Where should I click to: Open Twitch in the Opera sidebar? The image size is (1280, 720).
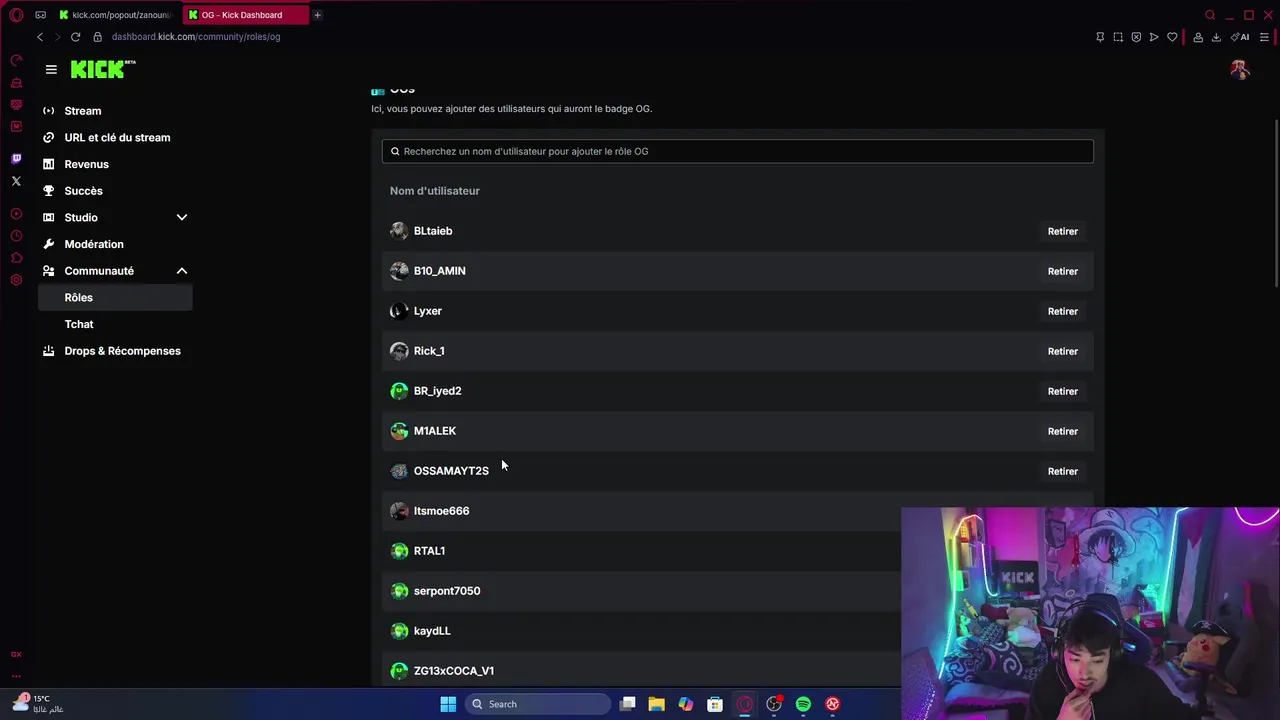pos(16,159)
